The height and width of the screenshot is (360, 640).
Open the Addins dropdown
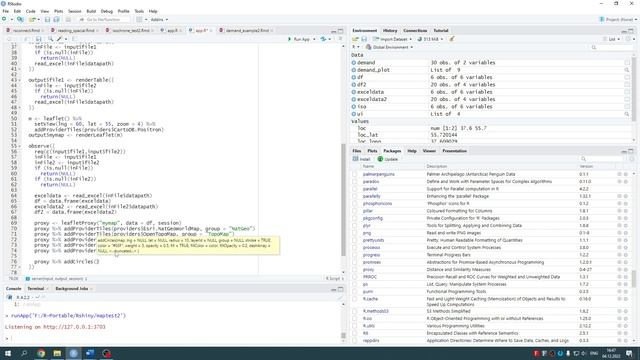coord(159,19)
